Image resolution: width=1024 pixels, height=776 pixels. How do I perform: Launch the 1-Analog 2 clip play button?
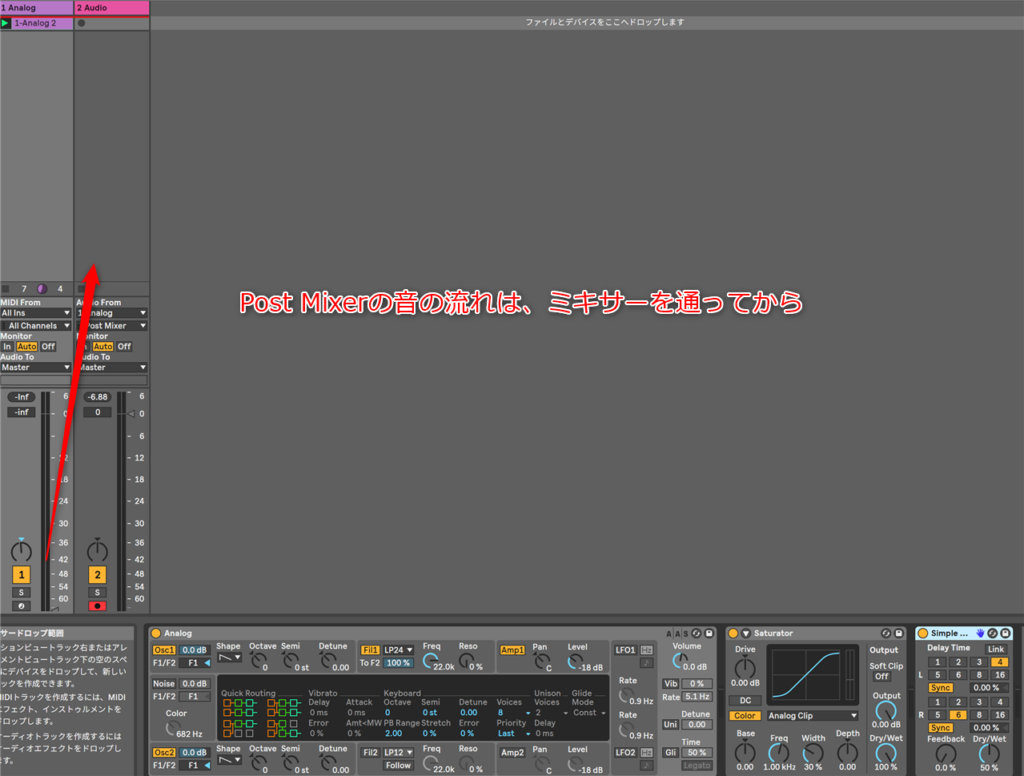pyautogui.click(x=6, y=23)
